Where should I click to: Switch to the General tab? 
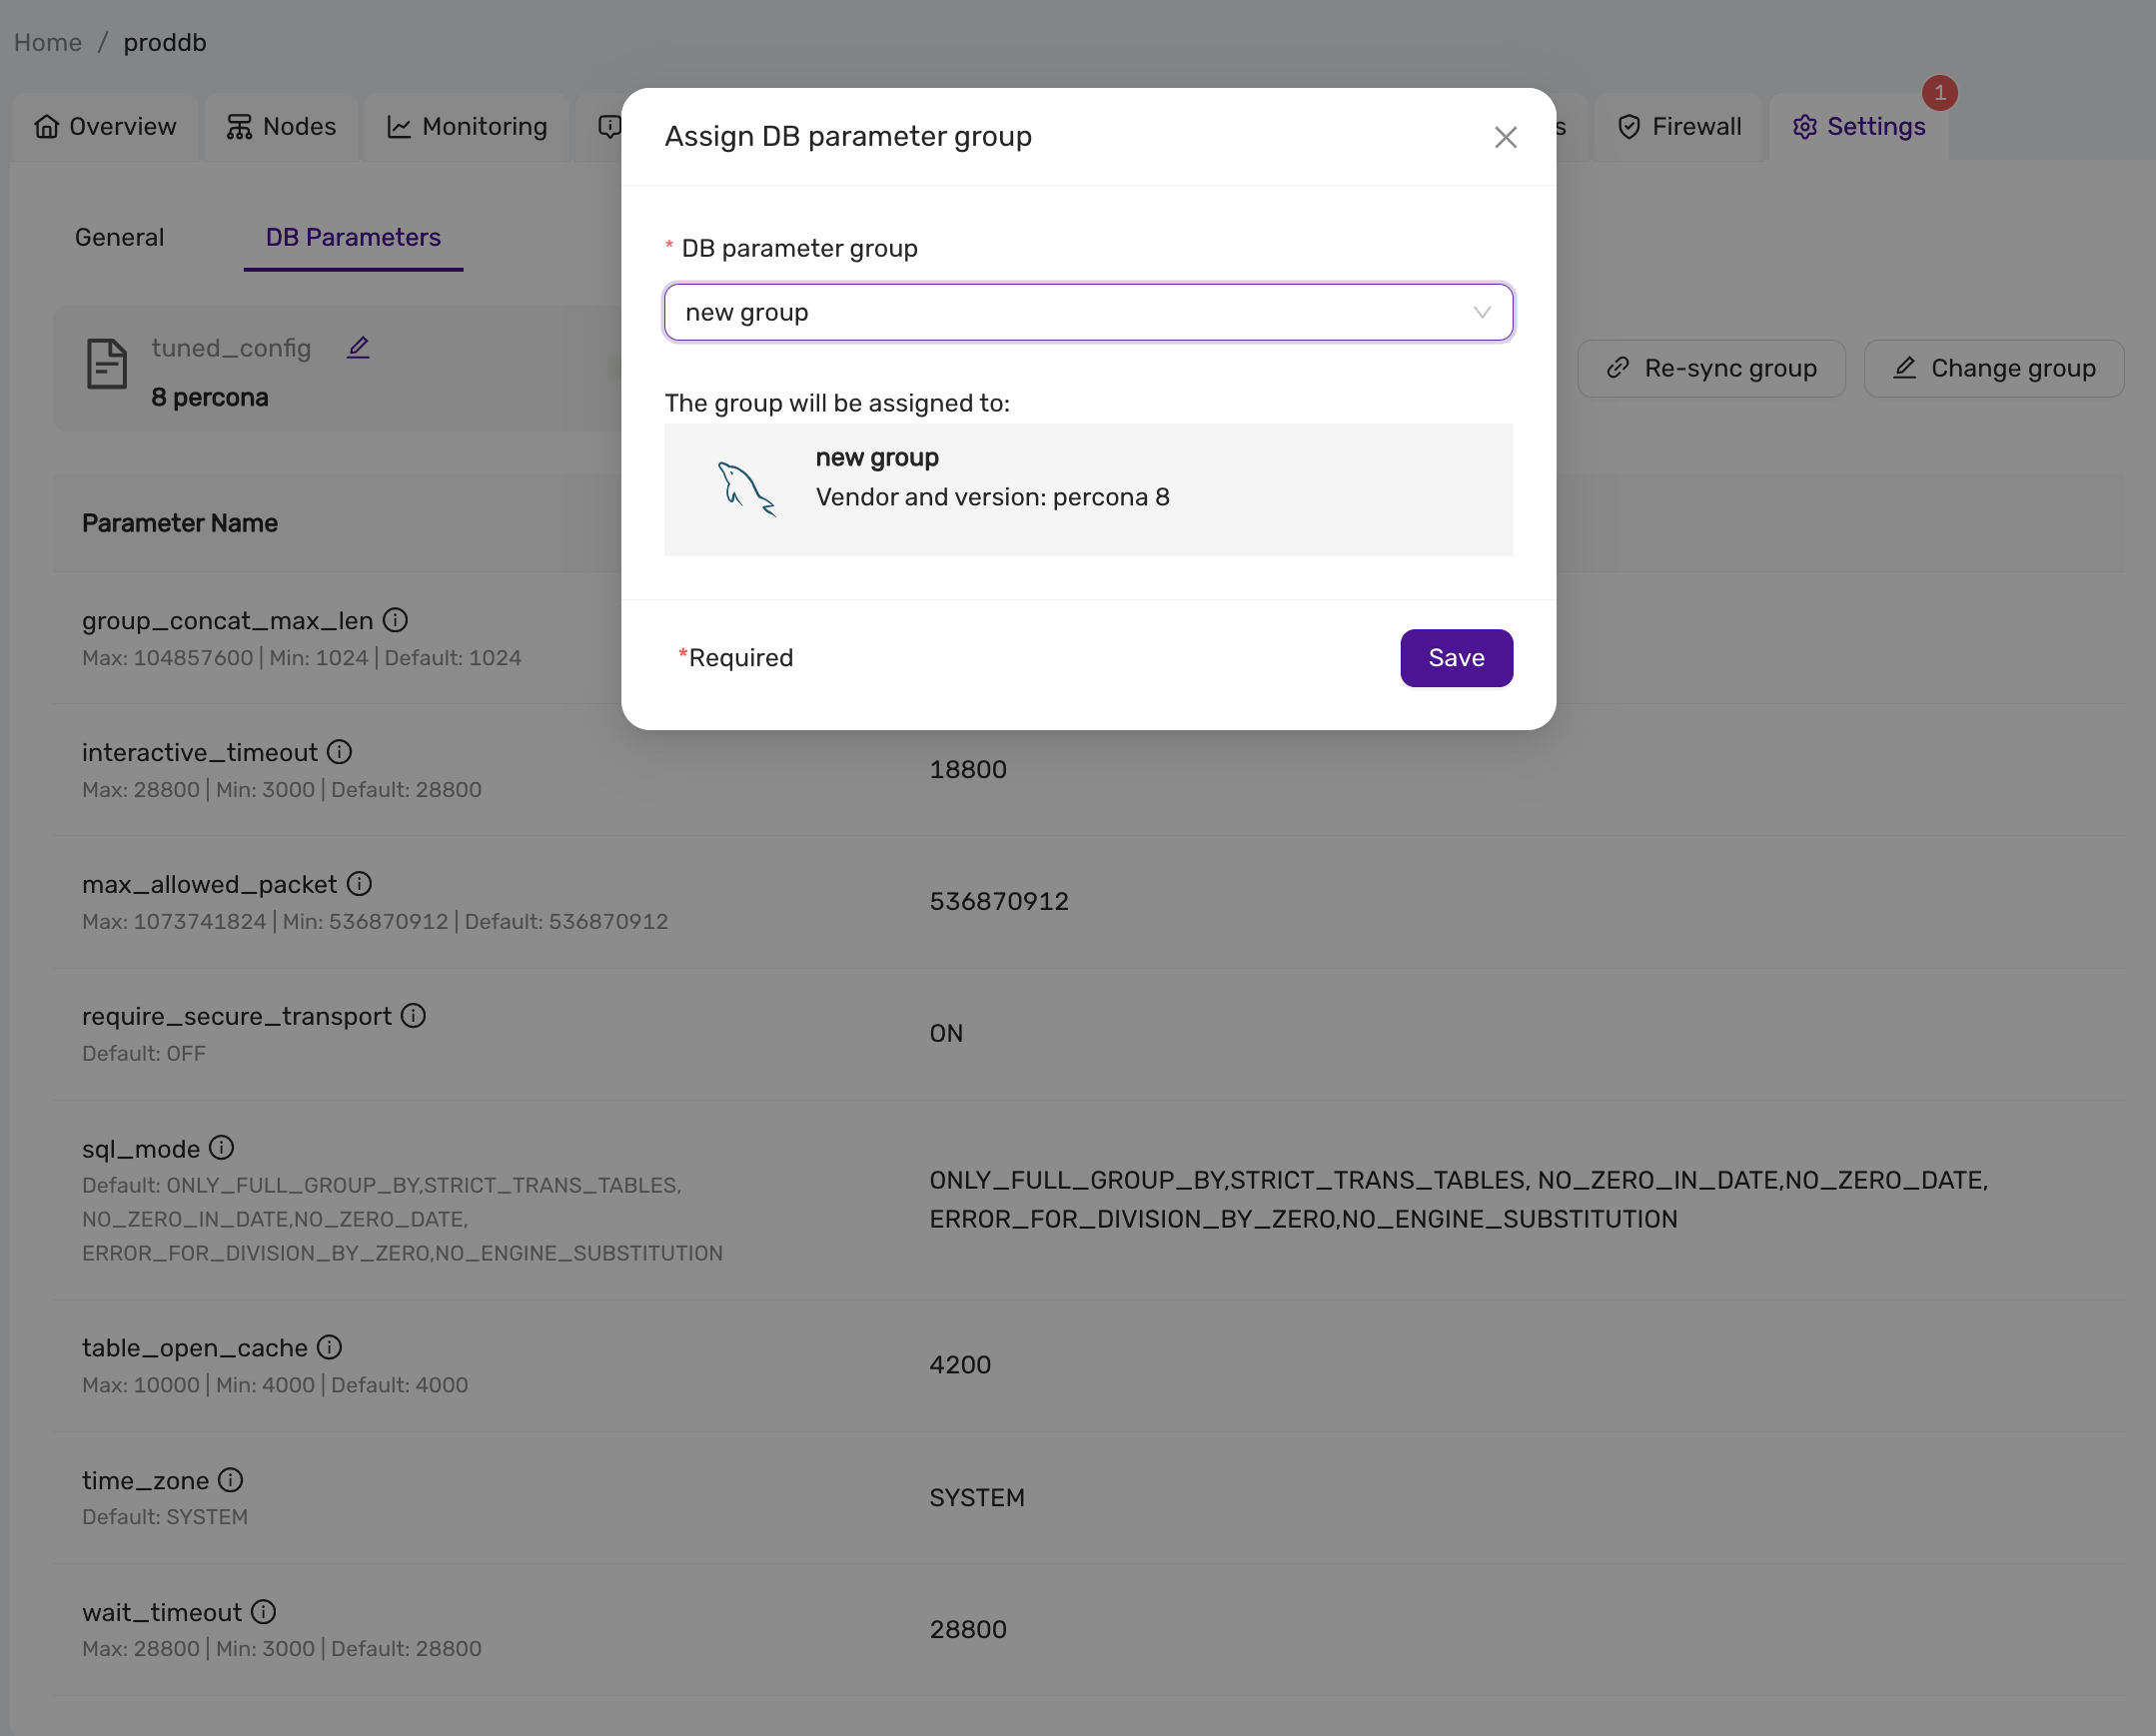pos(119,236)
